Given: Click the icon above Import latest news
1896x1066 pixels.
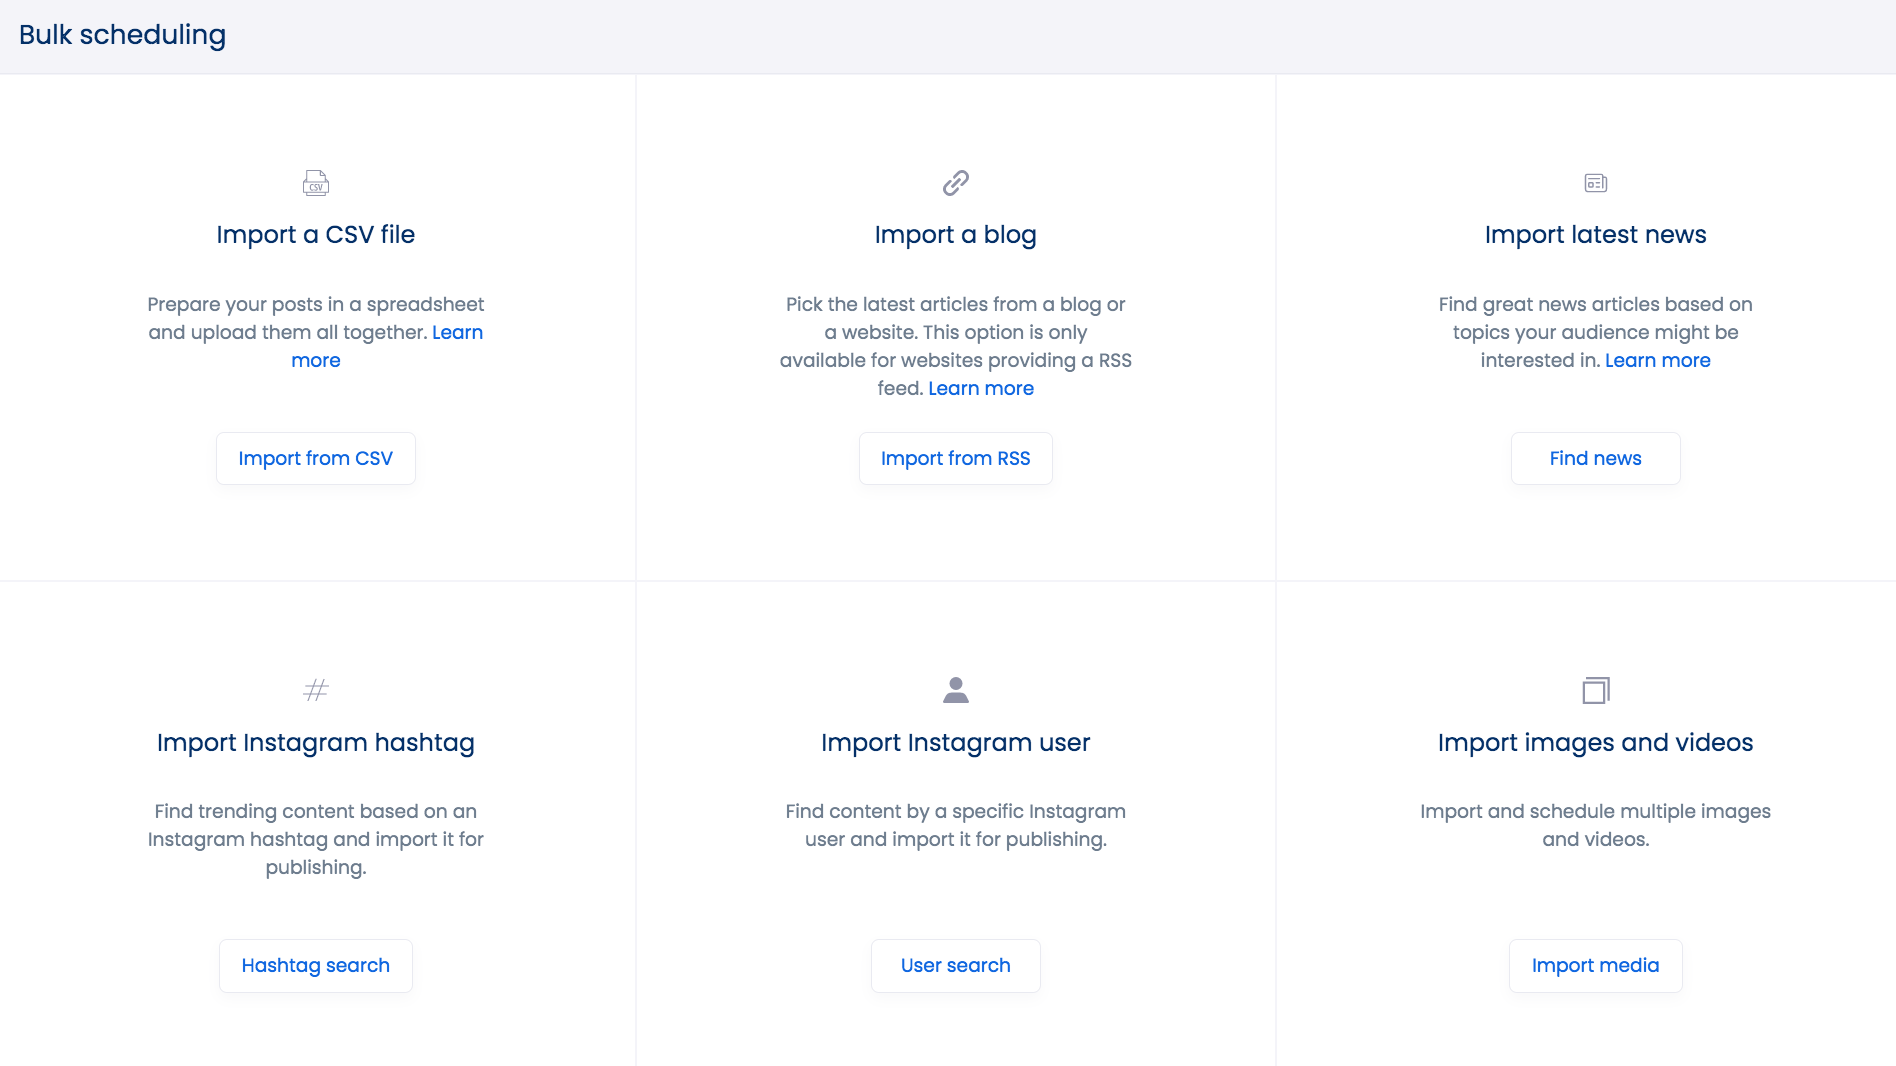Looking at the screenshot, I should pos(1595,182).
